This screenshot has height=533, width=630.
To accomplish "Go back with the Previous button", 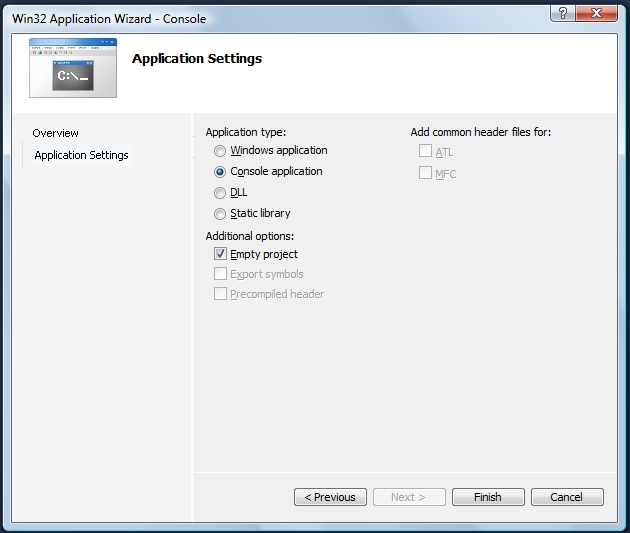I will (x=330, y=497).
